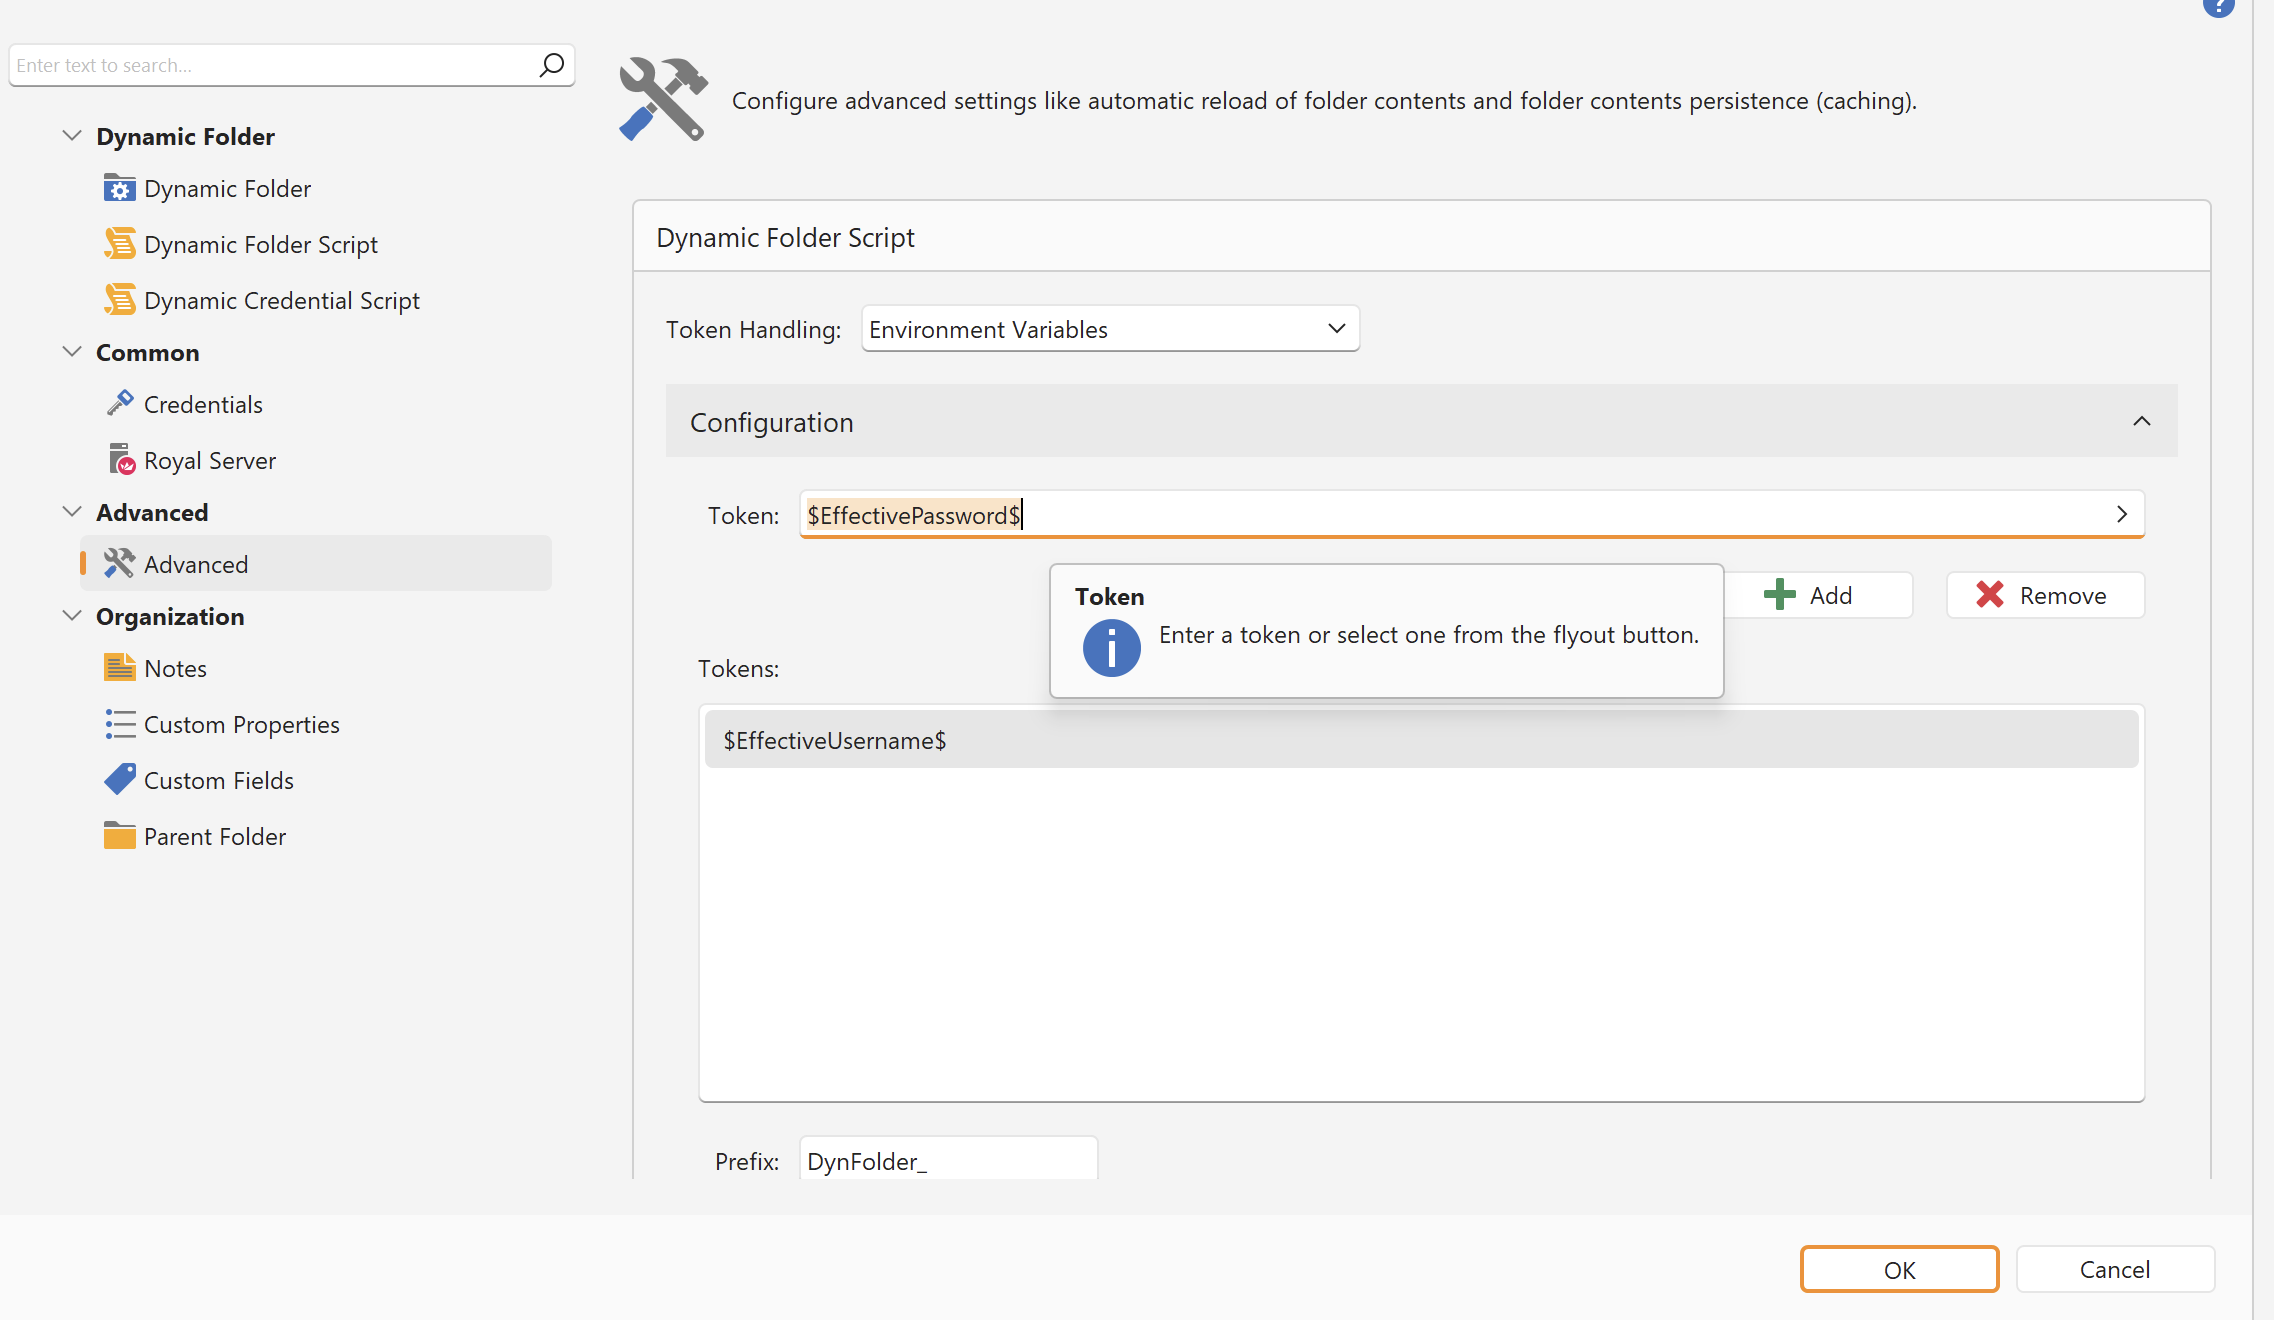Open the Dynamic Credential Script page
The image size is (2274, 1320).
(x=281, y=300)
